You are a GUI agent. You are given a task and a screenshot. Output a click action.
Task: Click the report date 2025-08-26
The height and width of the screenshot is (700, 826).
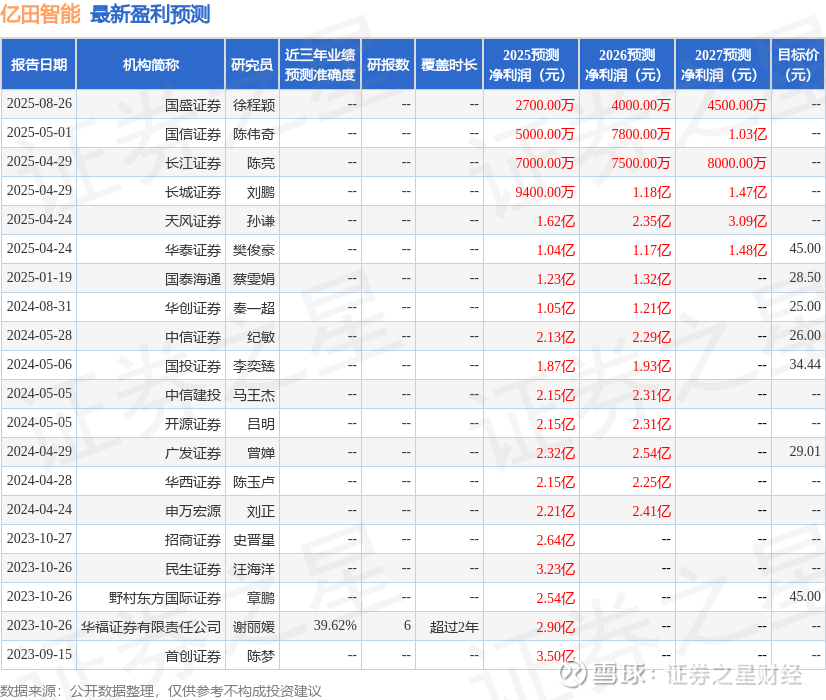tap(39, 103)
